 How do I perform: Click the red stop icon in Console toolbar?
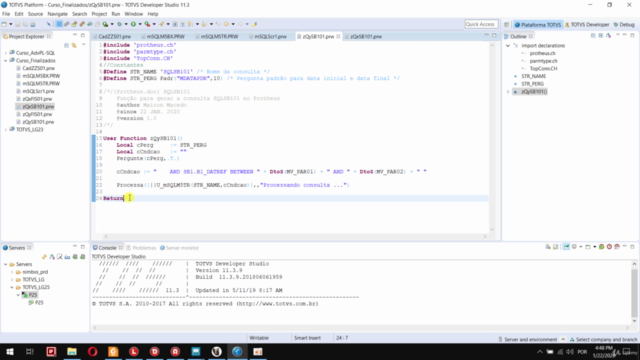[x=609, y=247]
